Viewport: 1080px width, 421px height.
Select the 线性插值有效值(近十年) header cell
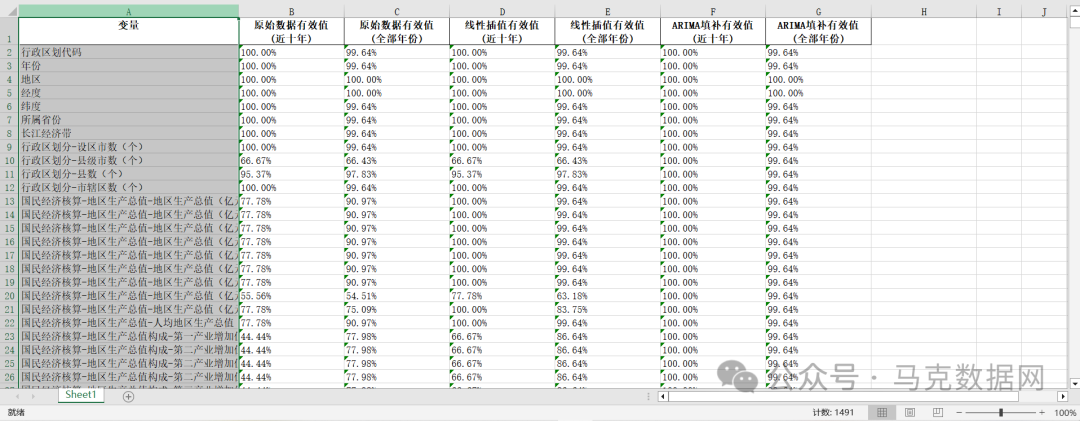coord(502,31)
